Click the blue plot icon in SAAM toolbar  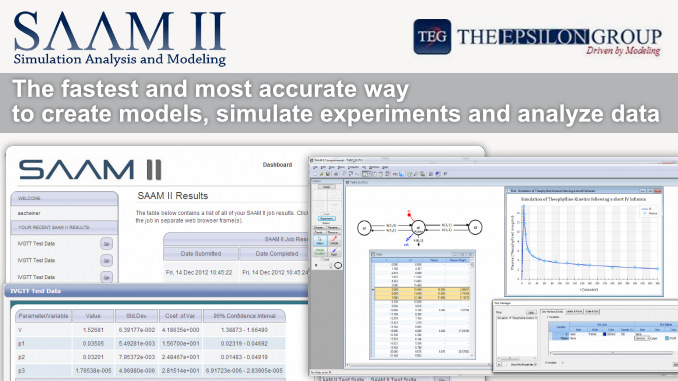click(401, 174)
